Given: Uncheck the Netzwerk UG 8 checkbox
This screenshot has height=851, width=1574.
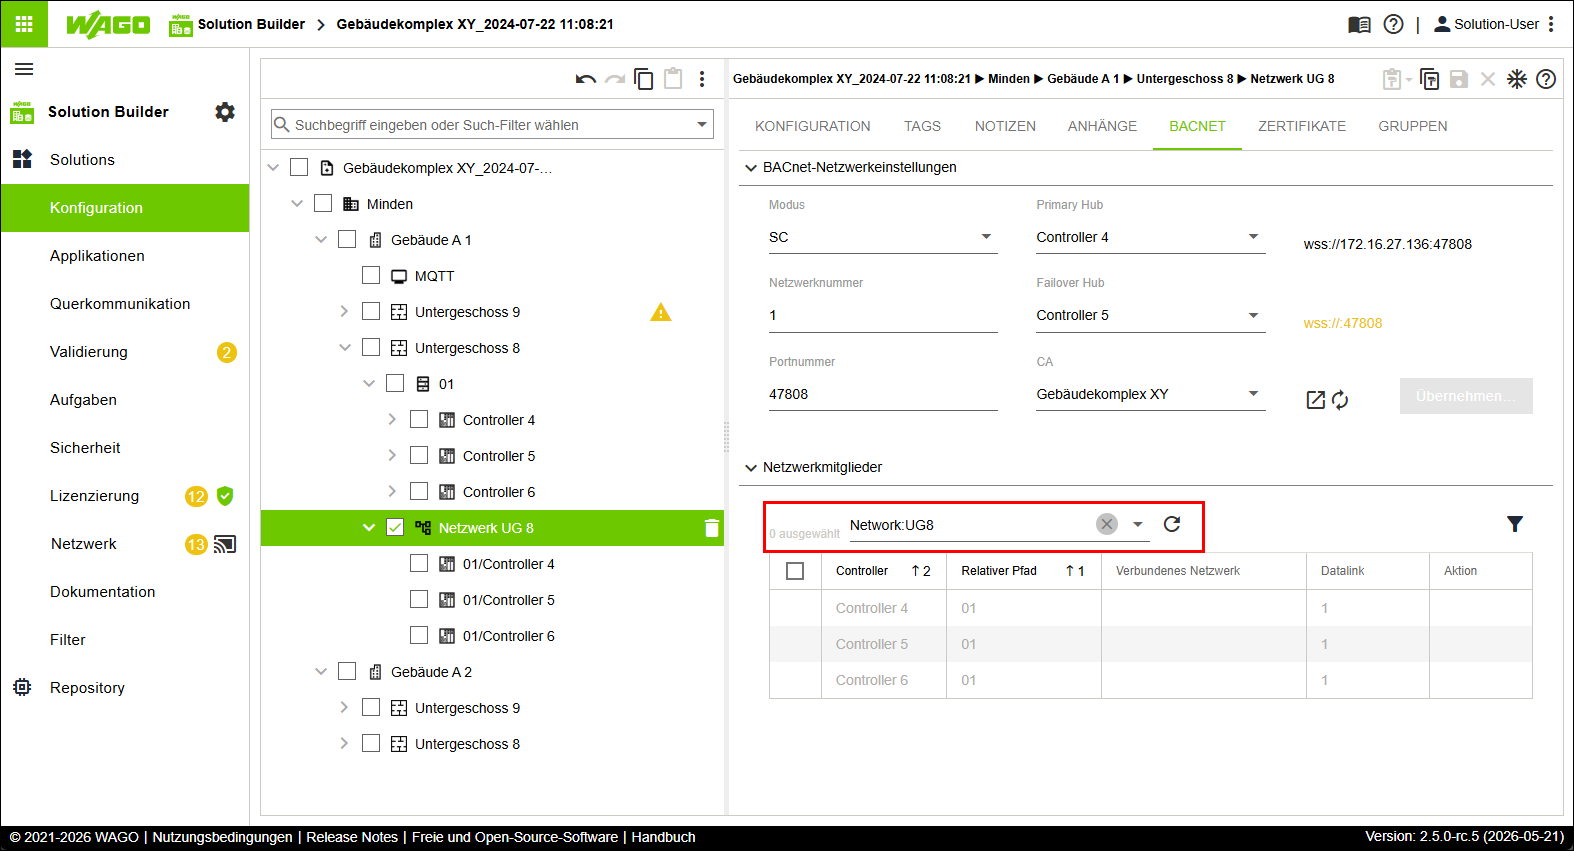Looking at the screenshot, I should pyautogui.click(x=395, y=527).
